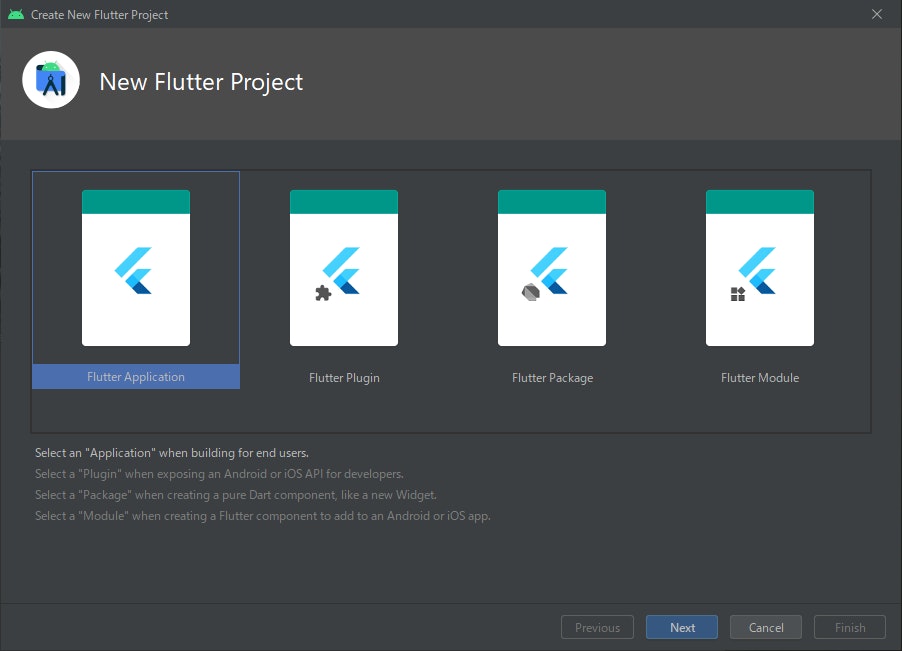Click the squares icon on the Flutter Module card
Screen dimensions: 902x651
739,291
